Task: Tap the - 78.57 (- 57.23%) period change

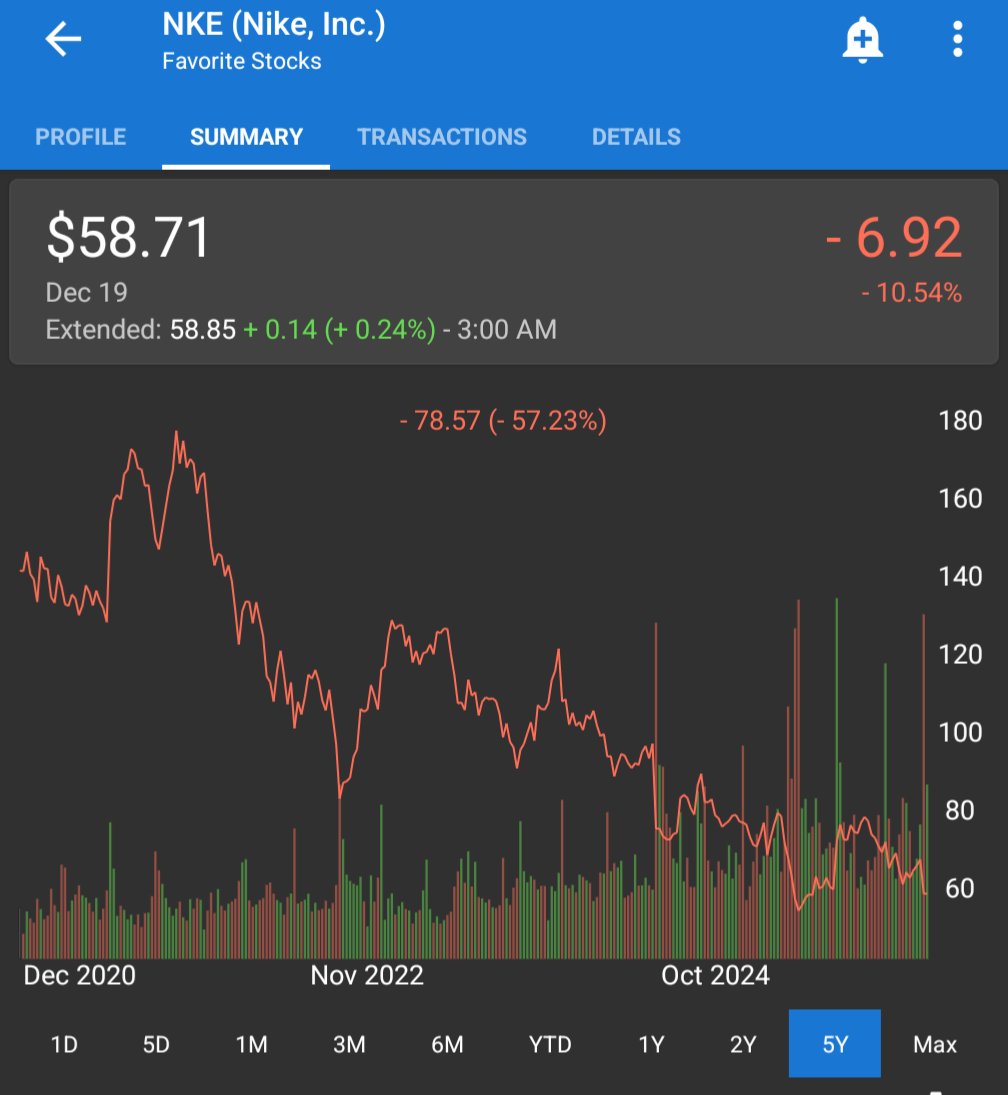Action: click(x=503, y=421)
